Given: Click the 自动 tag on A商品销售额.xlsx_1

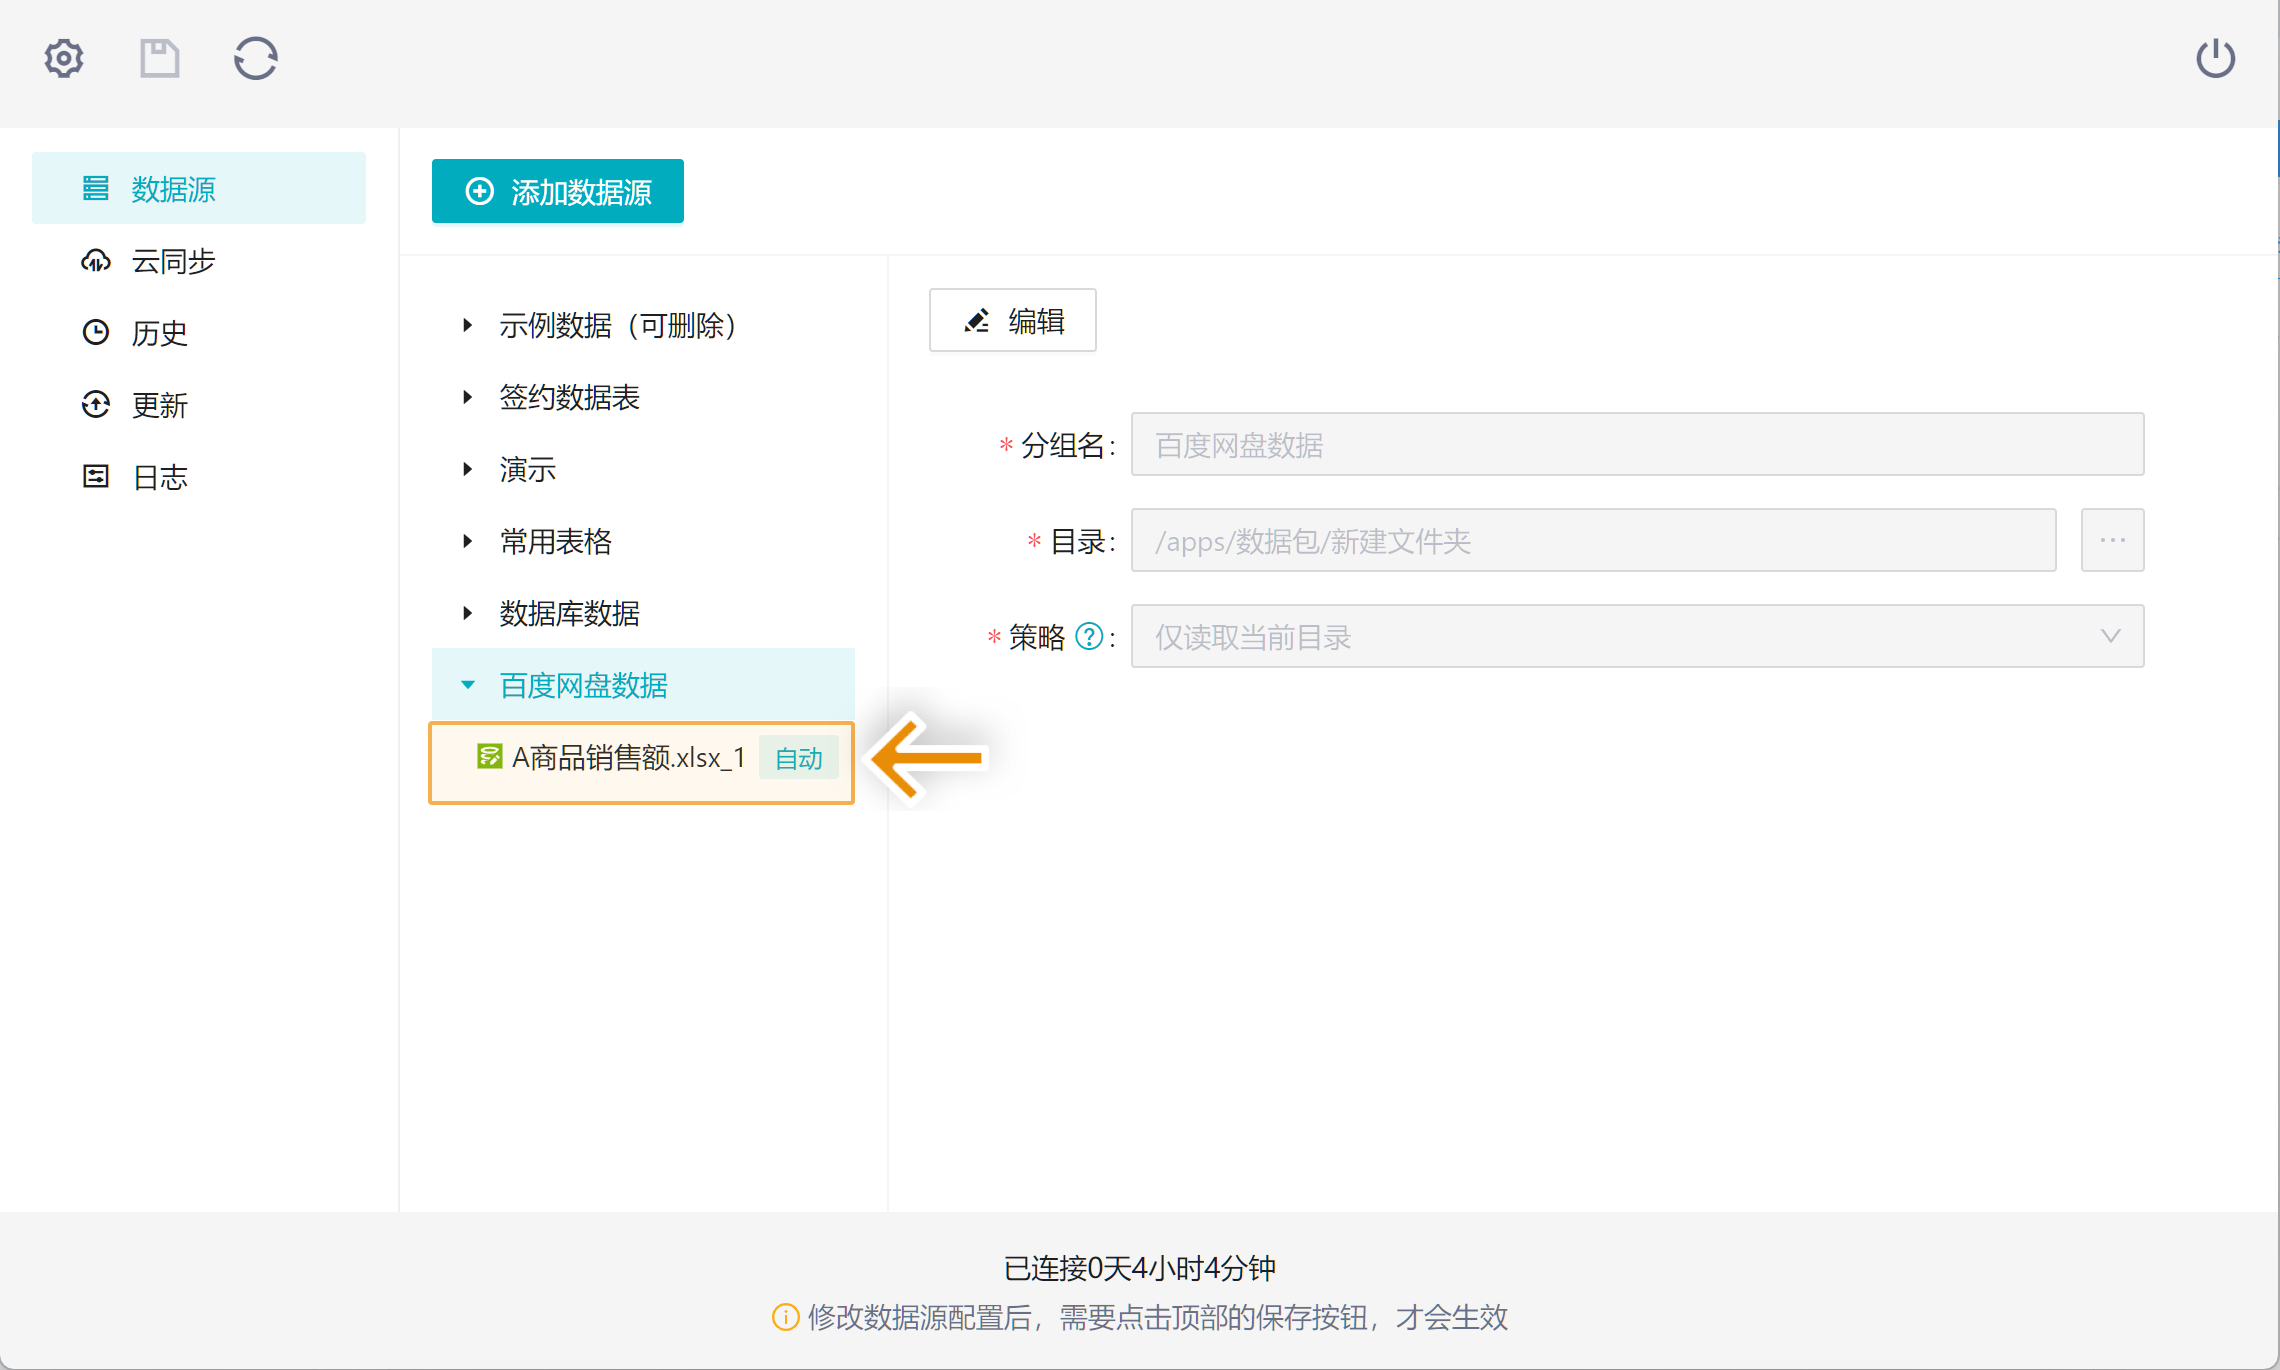Looking at the screenshot, I should (x=798, y=758).
